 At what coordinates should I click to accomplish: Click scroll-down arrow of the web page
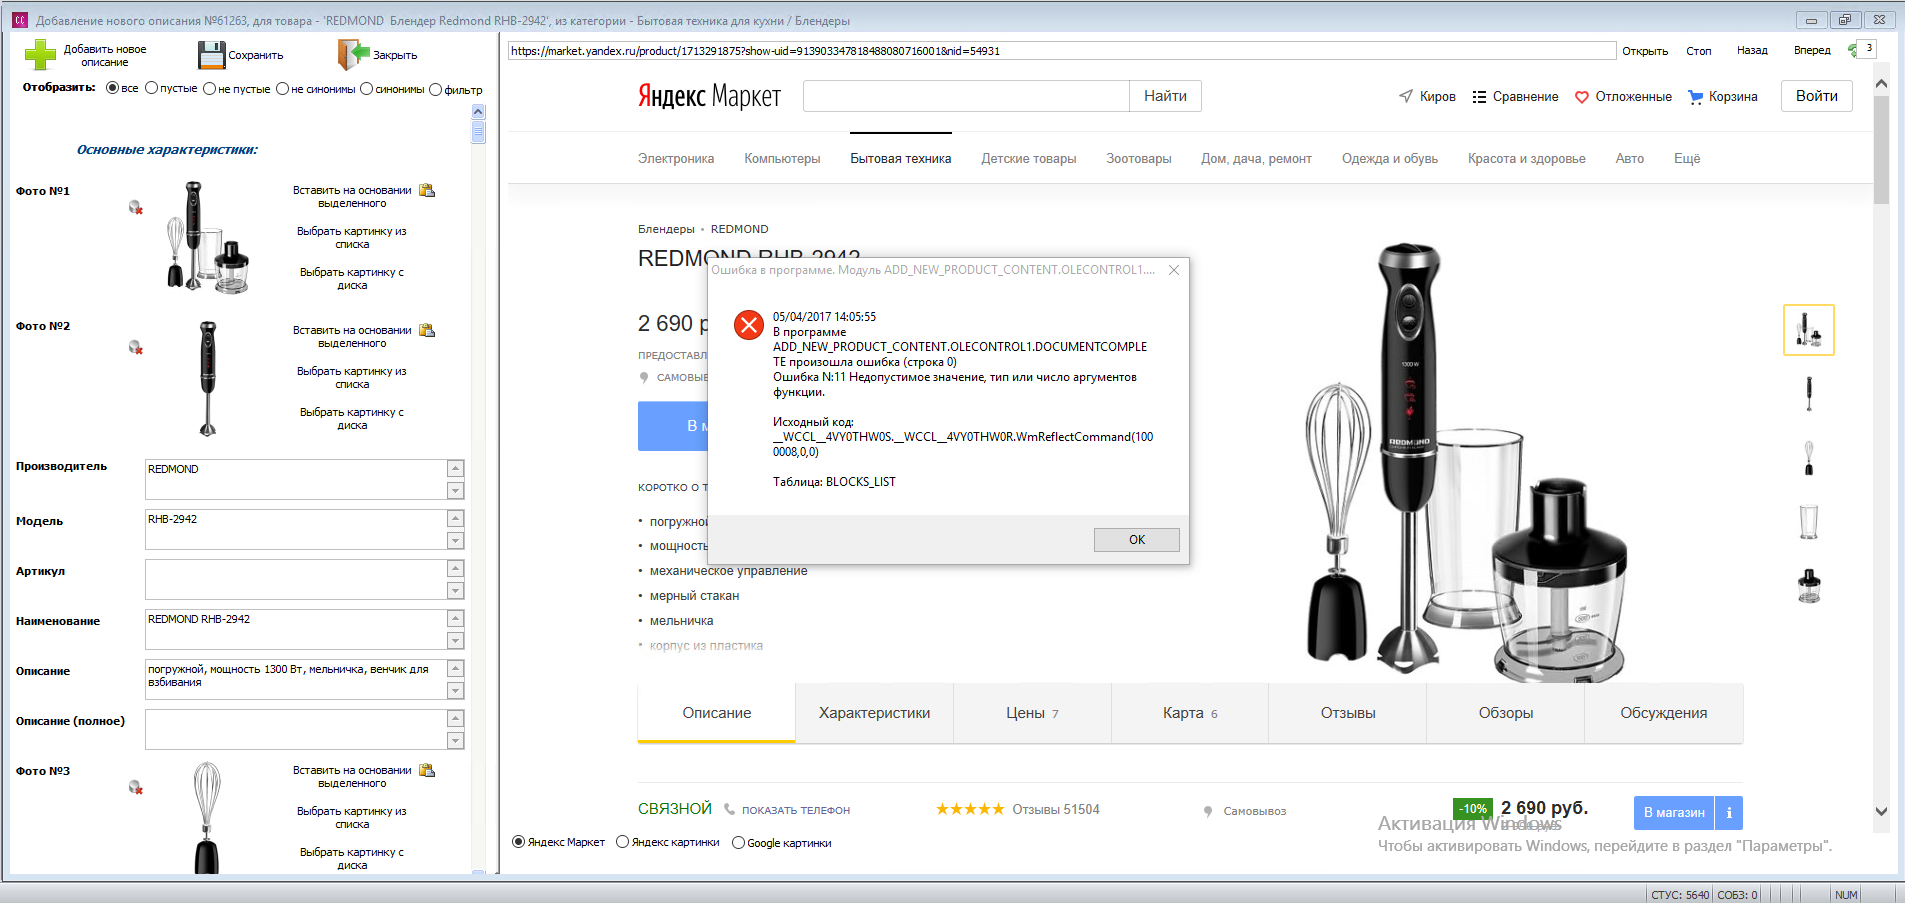1881,812
